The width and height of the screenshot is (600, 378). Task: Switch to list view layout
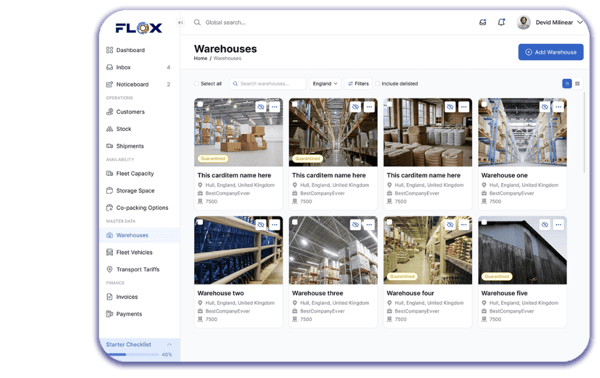click(x=567, y=83)
